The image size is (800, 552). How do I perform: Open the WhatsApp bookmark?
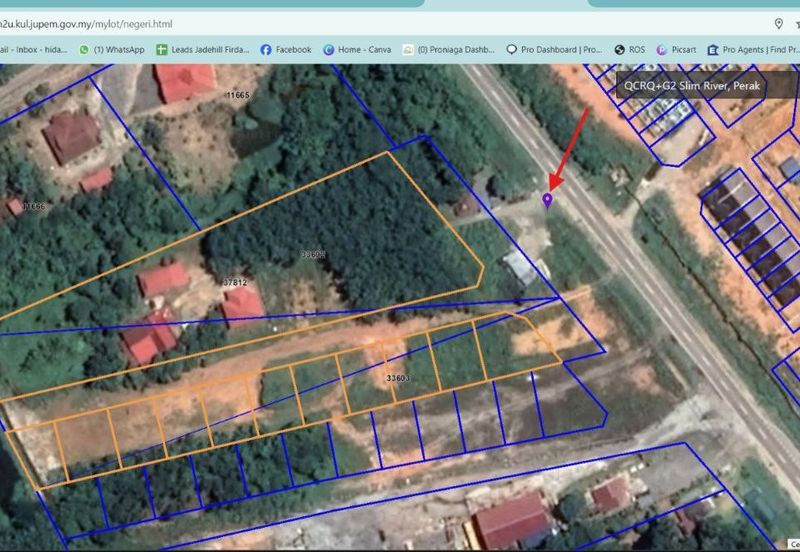point(111,49)
